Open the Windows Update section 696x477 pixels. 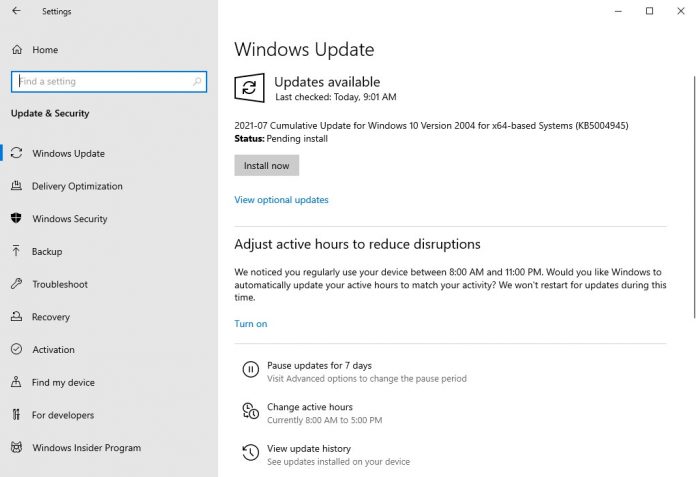68,154
